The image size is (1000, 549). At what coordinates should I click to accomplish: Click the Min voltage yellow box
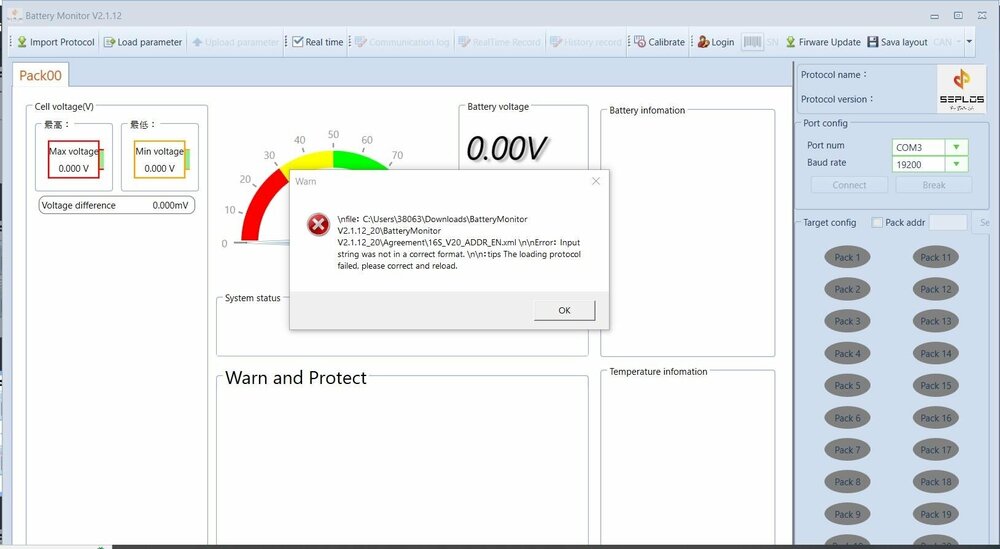(159, 159)
